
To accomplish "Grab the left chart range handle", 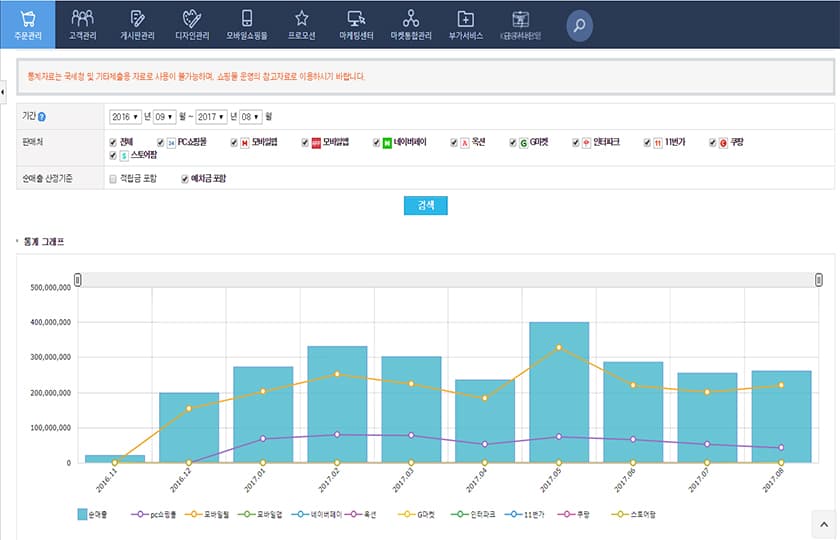I will [78, 280].
